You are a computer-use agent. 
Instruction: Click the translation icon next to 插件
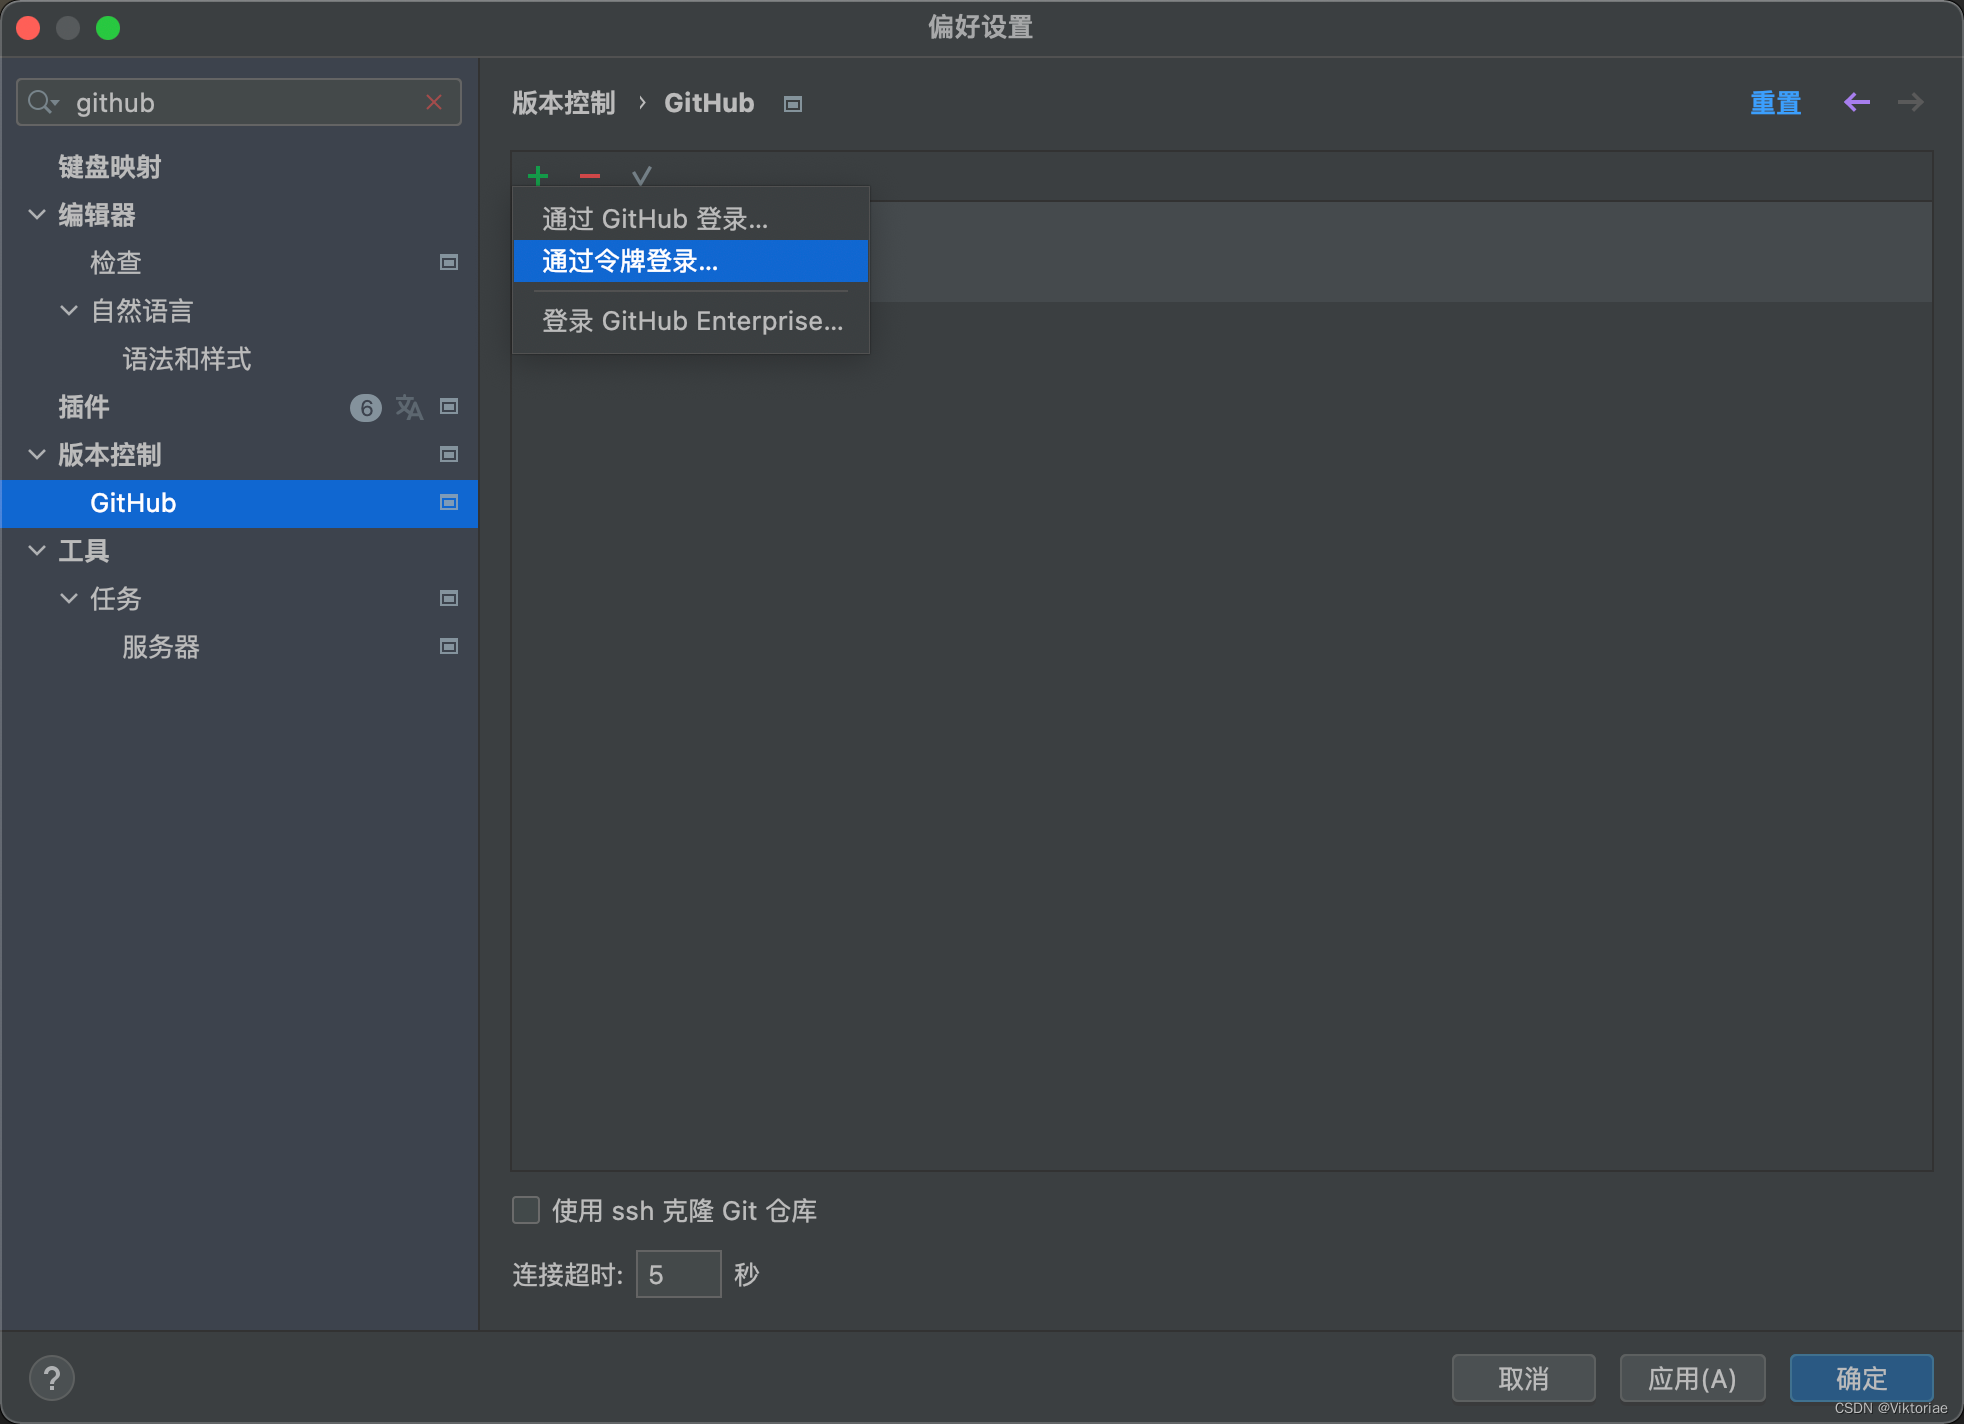point(408,407)
